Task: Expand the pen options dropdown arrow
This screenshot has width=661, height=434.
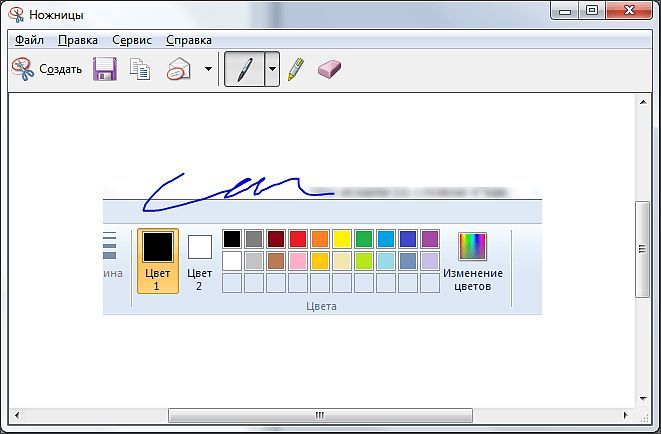Action: (x=272, y=69)
